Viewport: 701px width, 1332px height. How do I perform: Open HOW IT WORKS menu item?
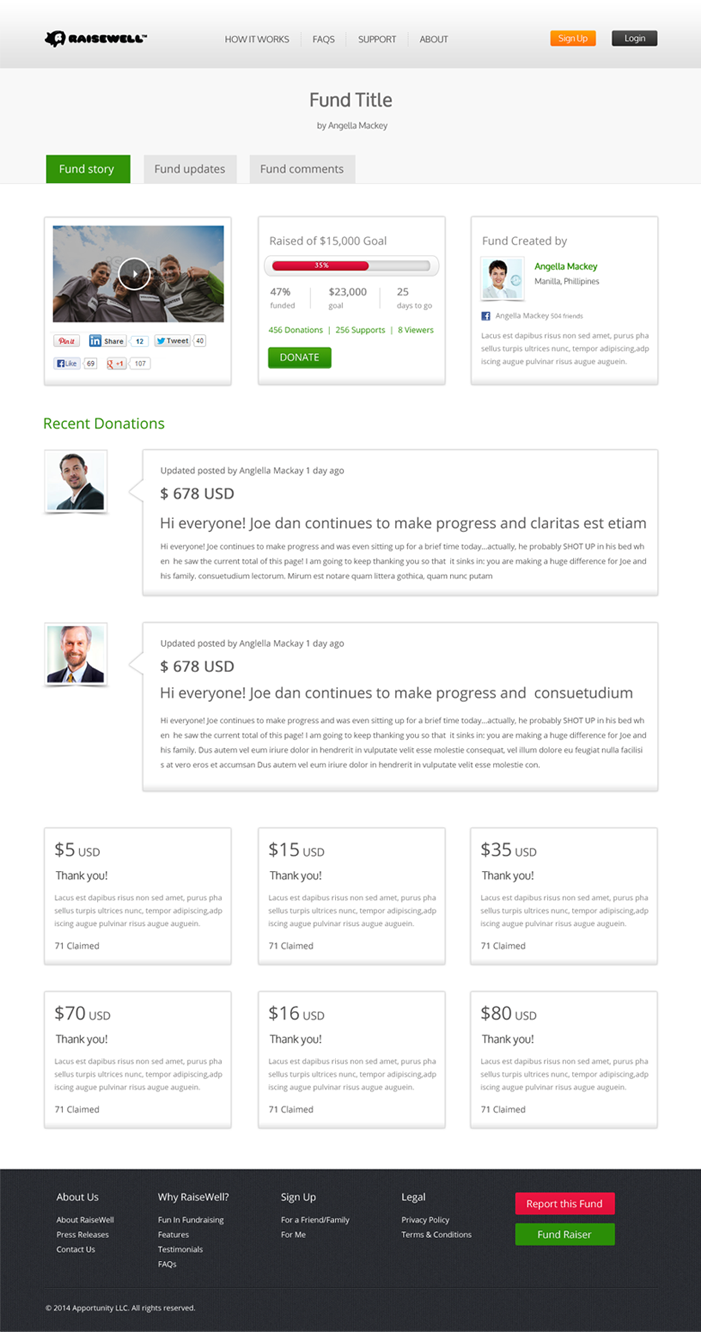pos(257,39)
